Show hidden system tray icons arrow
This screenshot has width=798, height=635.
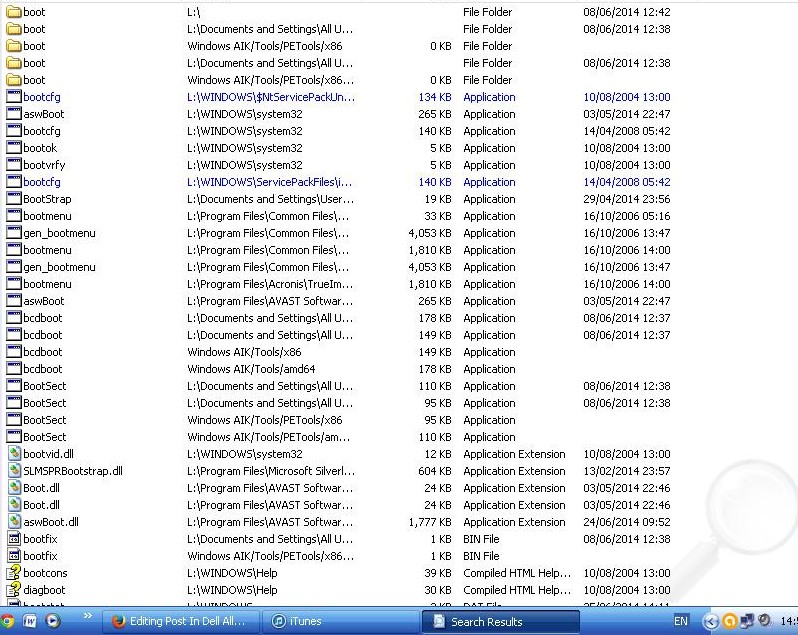711,621
